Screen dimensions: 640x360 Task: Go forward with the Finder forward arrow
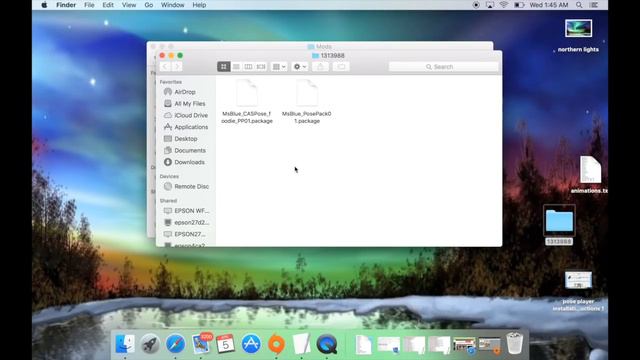[177, 67]
